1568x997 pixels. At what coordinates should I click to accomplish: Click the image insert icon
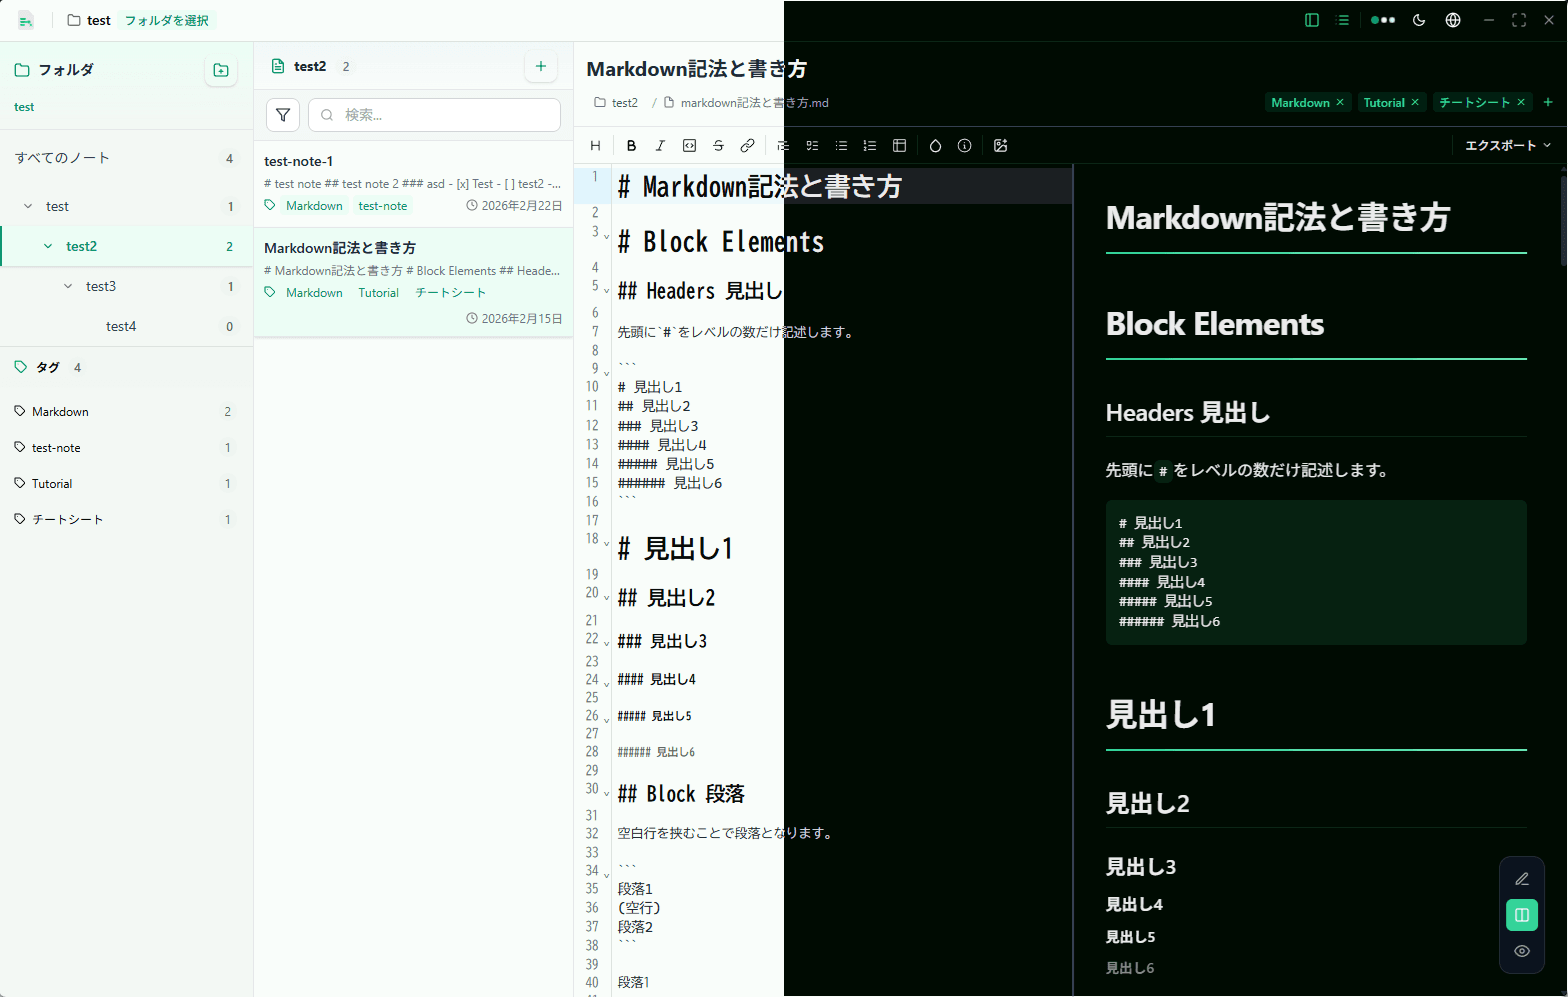1000,146
